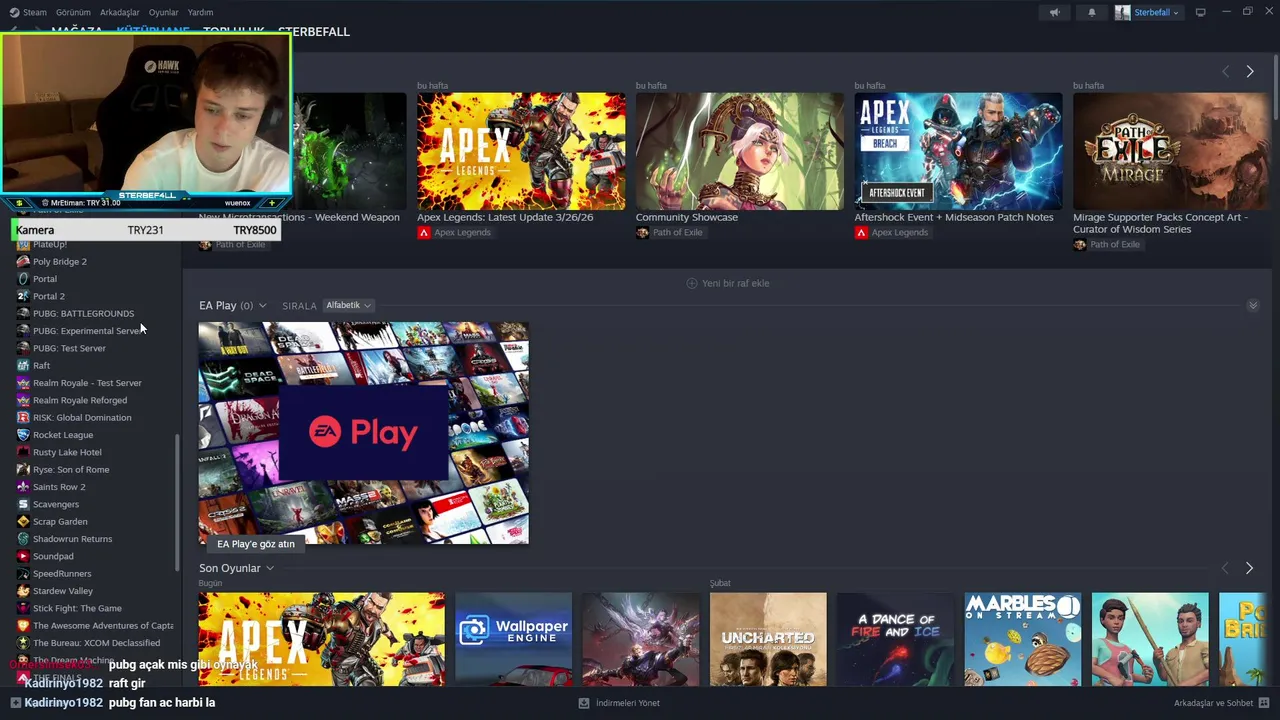This screenshot has width=1280, height=720.
Task: Select PUBG: Experimental Server in the list
Action: [88, 331]
